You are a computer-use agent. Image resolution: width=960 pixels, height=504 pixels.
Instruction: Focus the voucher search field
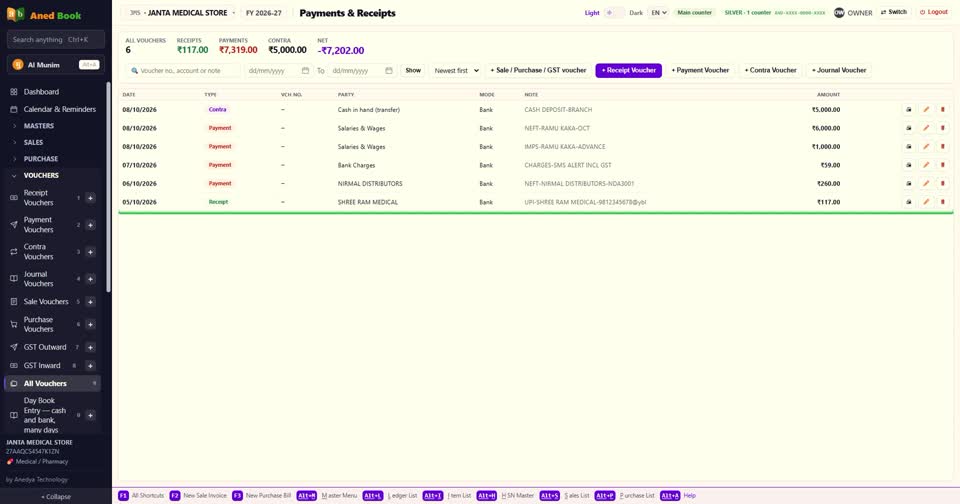[x=184, y=70]
